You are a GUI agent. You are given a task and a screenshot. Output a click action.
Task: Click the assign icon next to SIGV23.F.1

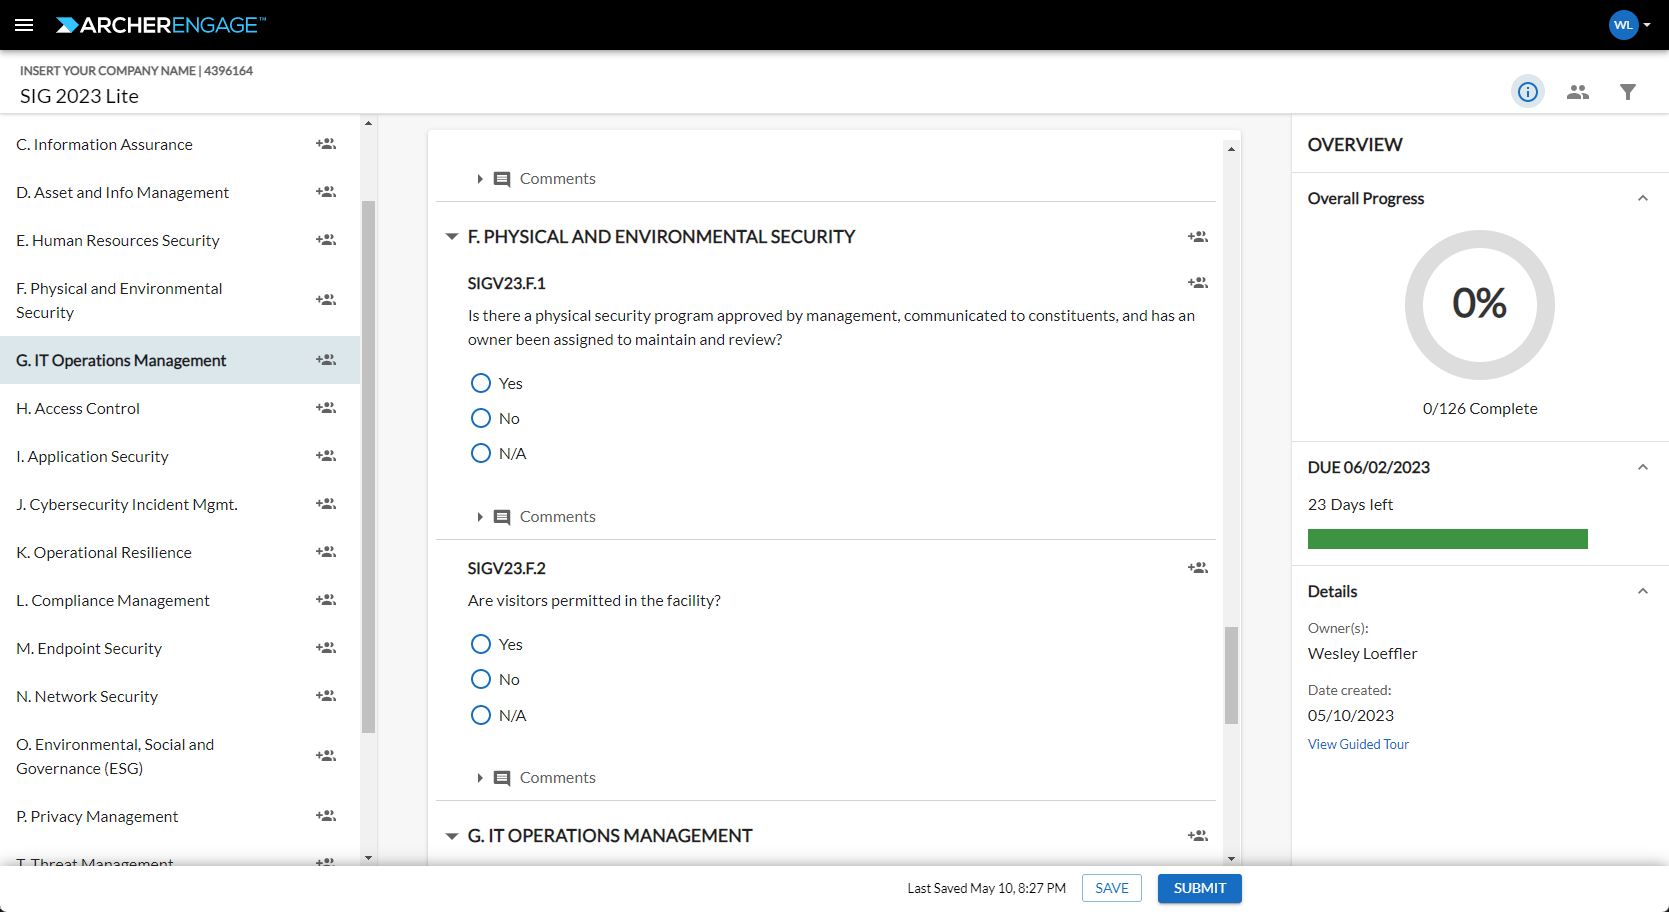[x=1197, y=283]
